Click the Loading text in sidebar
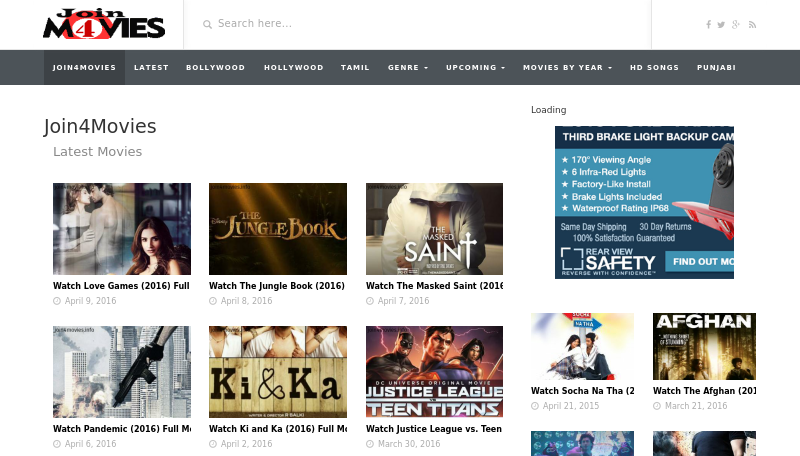The height and width of the screenshot is (456, 800). point(548,110)
